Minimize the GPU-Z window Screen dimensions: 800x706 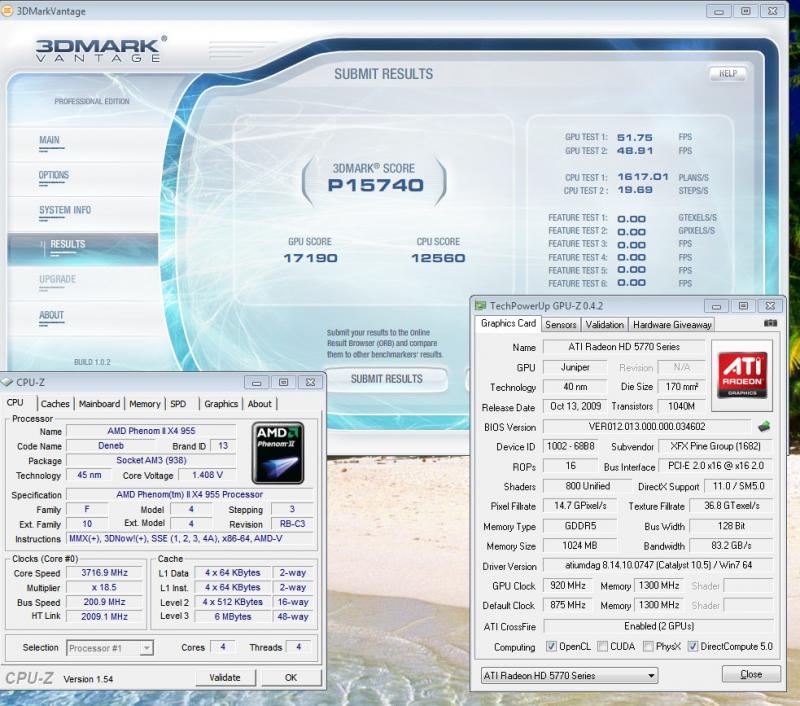tap(716, 306)
